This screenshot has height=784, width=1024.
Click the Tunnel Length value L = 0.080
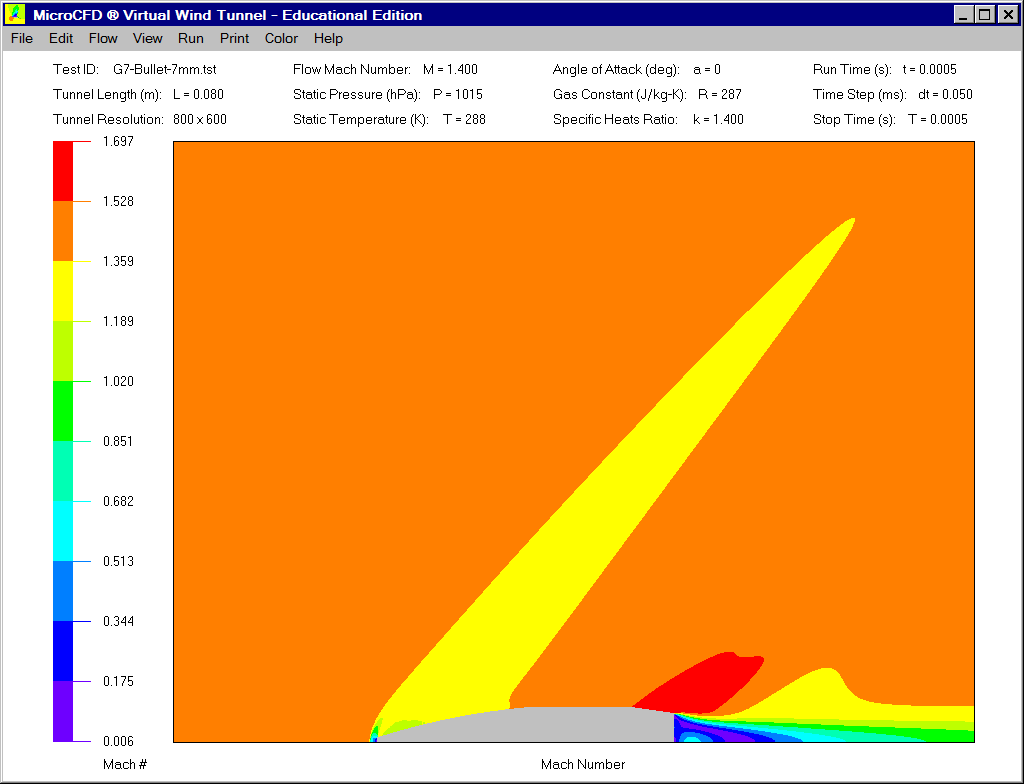199,95
